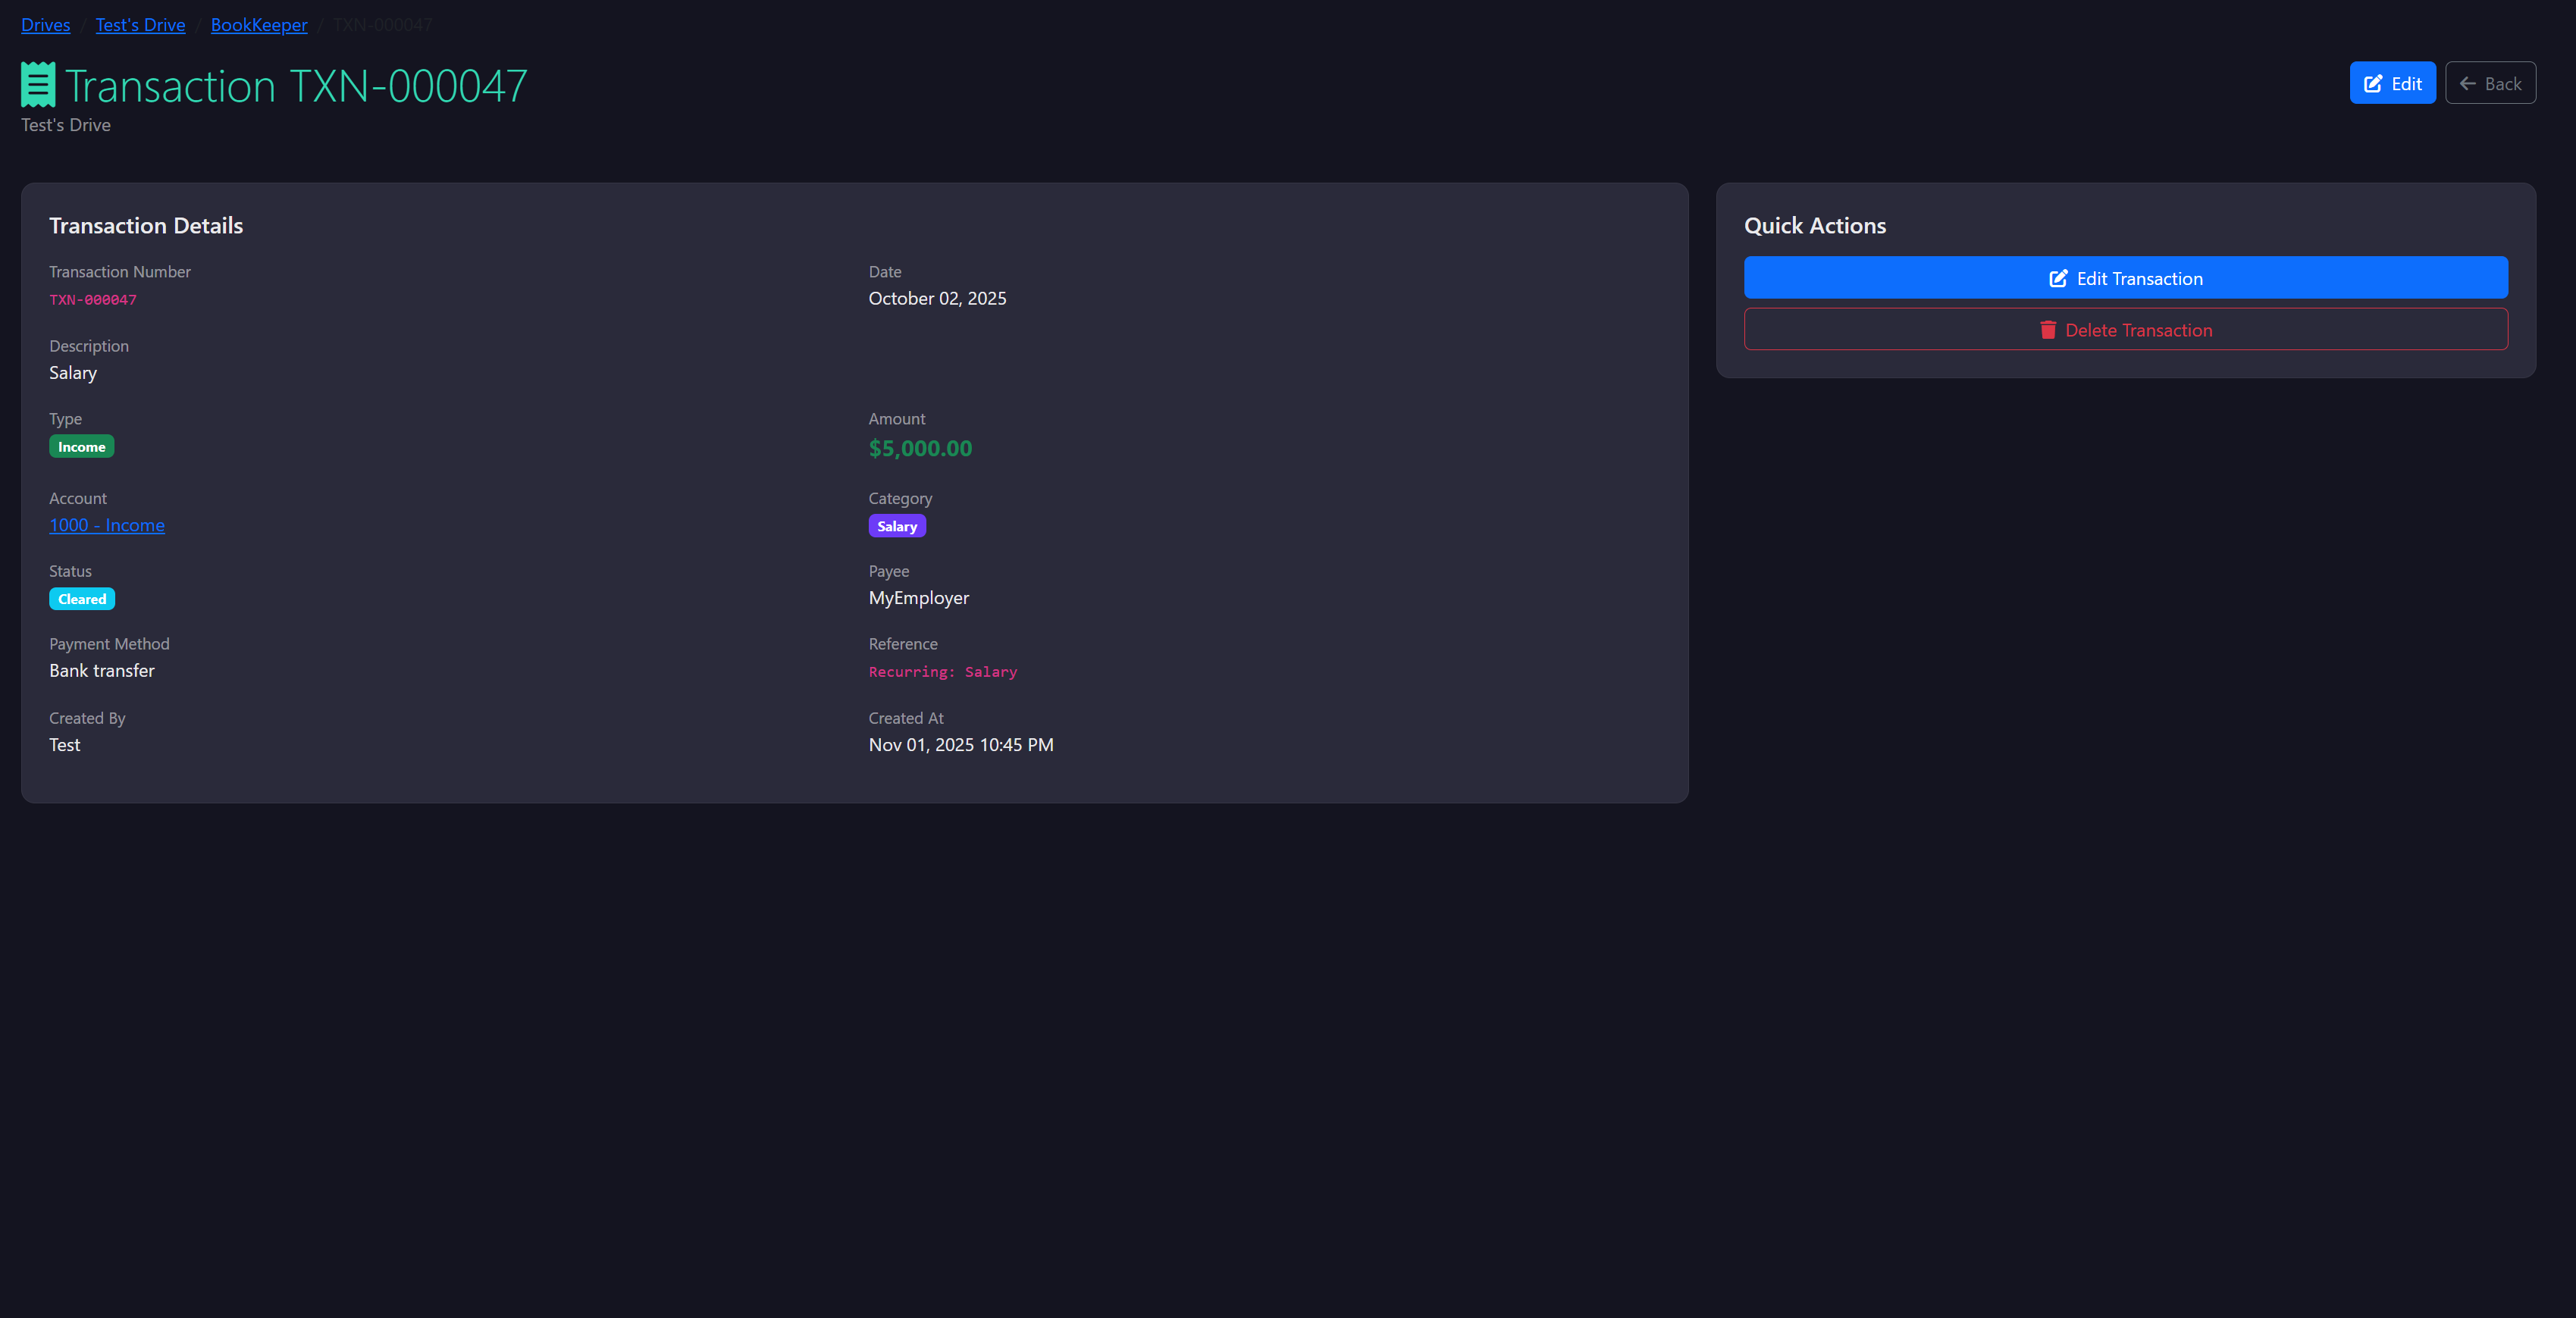
Task: Click the $5,000.00 amount value
Action: 919,448
